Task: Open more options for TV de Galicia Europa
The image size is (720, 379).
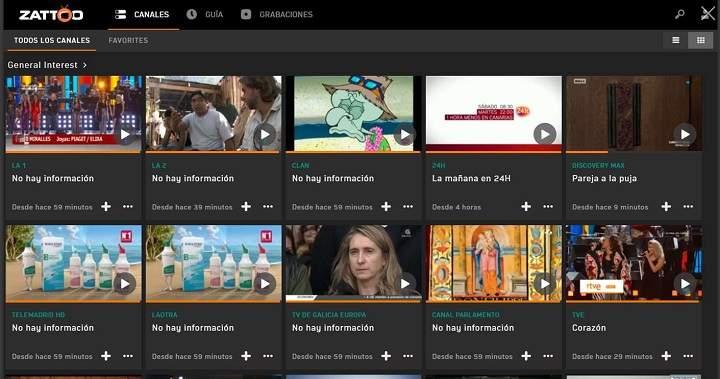Action: (x=408, y=356)
